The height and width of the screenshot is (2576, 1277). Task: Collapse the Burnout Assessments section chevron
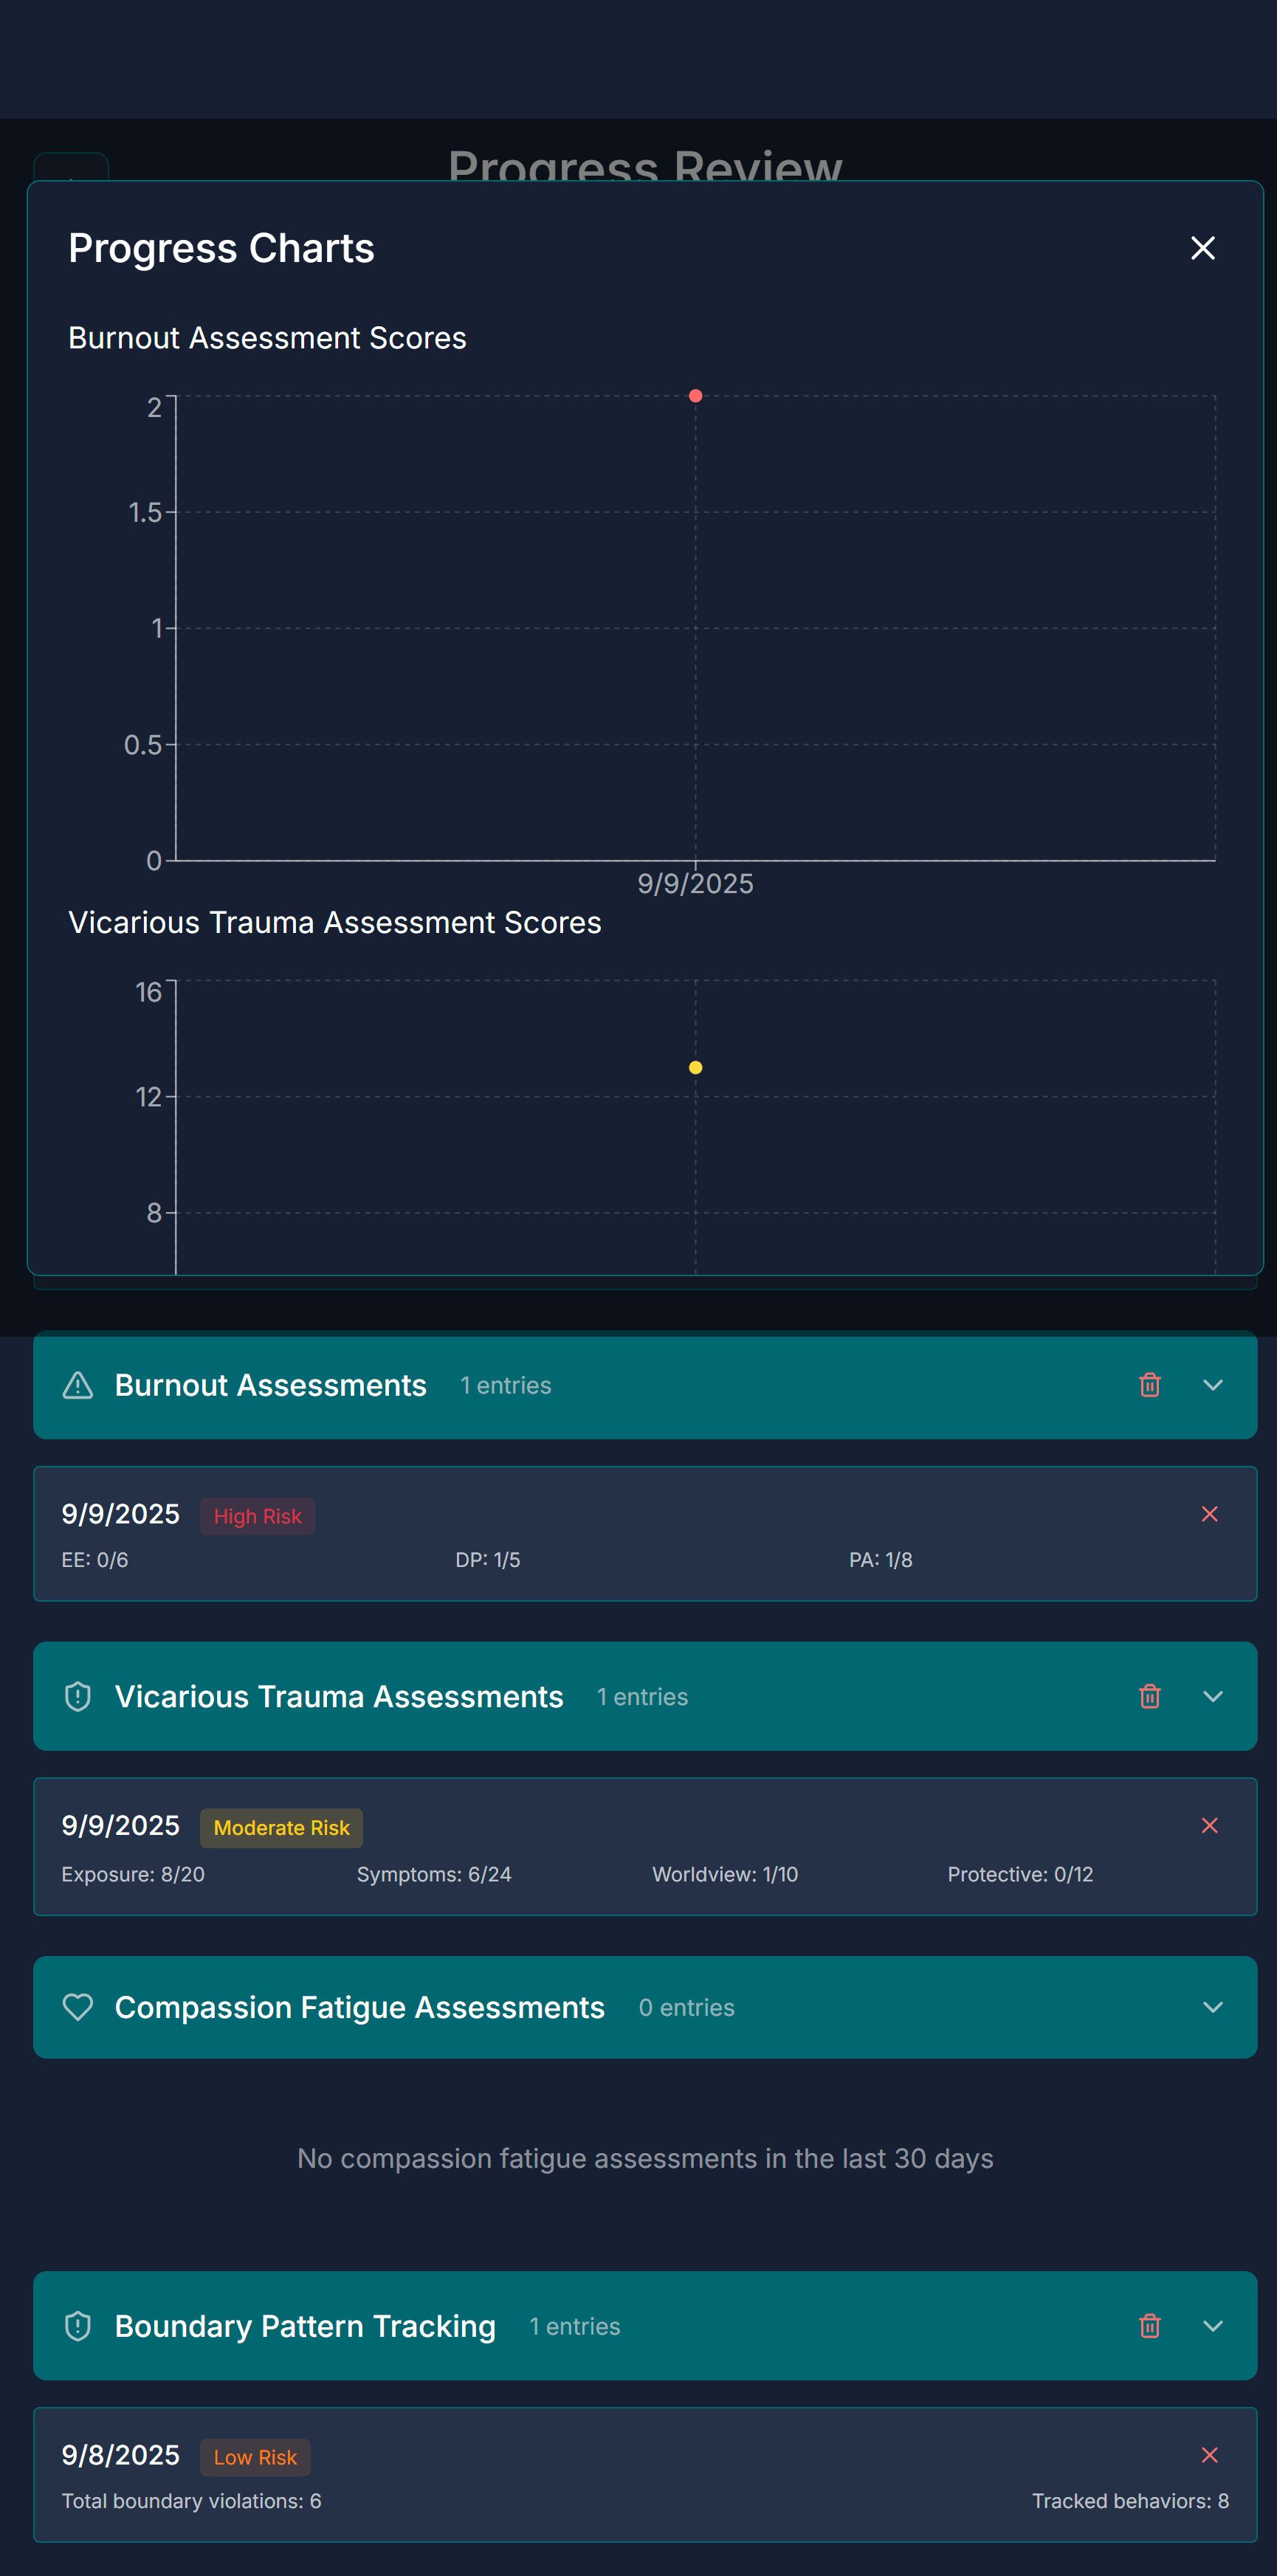pos(1212,1385)
